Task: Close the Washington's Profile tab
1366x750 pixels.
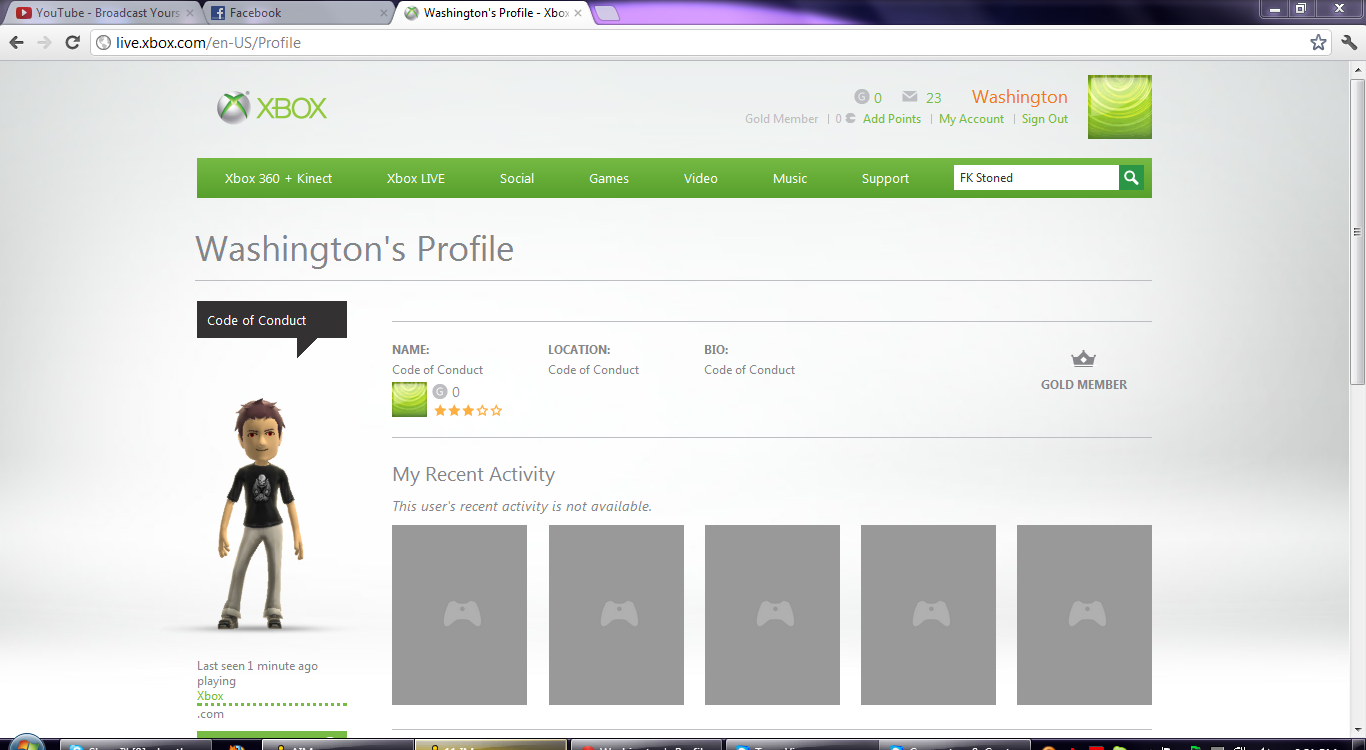Action: (578, 13)
